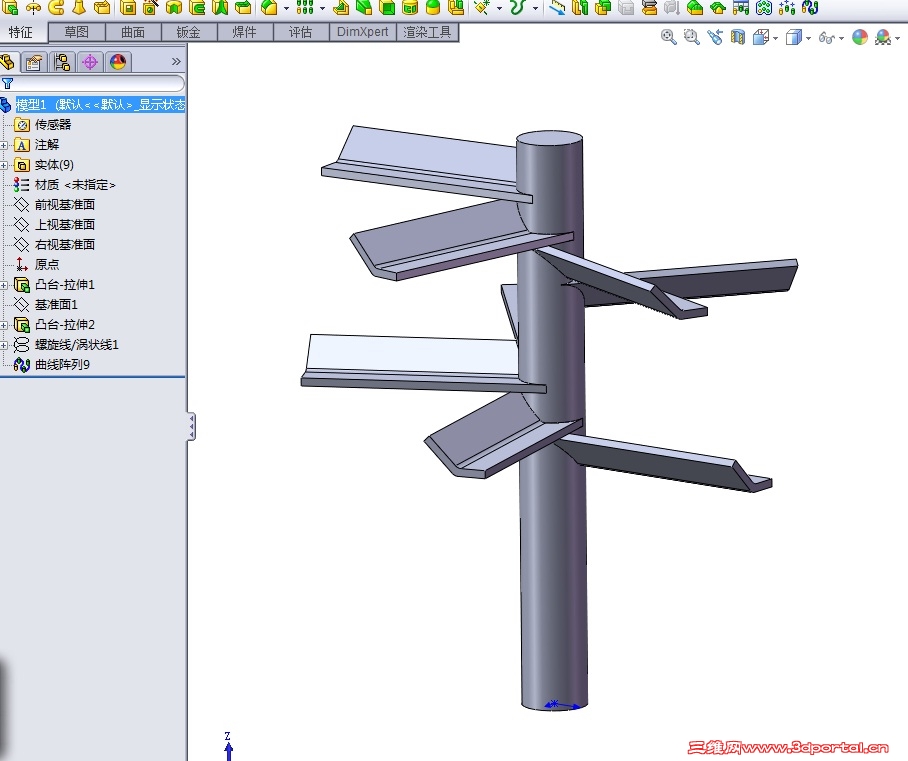Toggle the Section View

coord(738,37)
